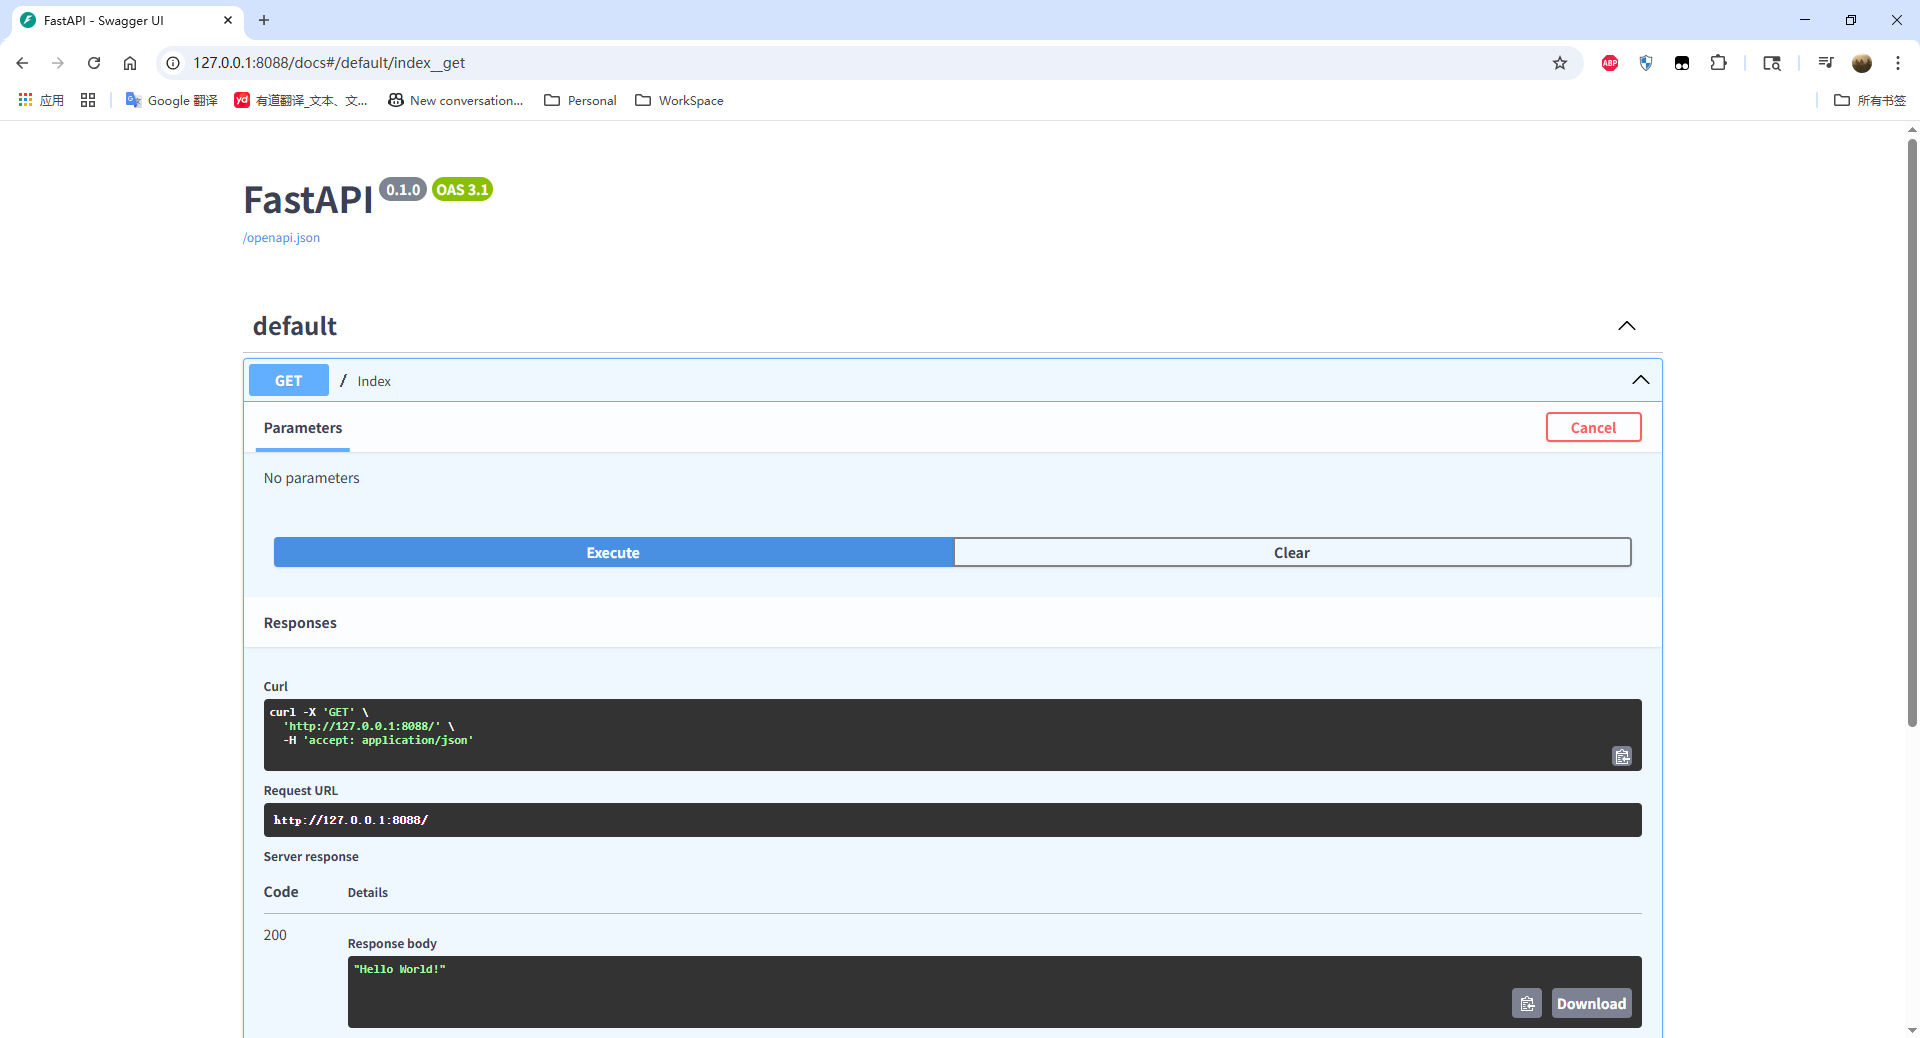
Task: Cancel the try-it-out mode
Action: coord(1593,427)
